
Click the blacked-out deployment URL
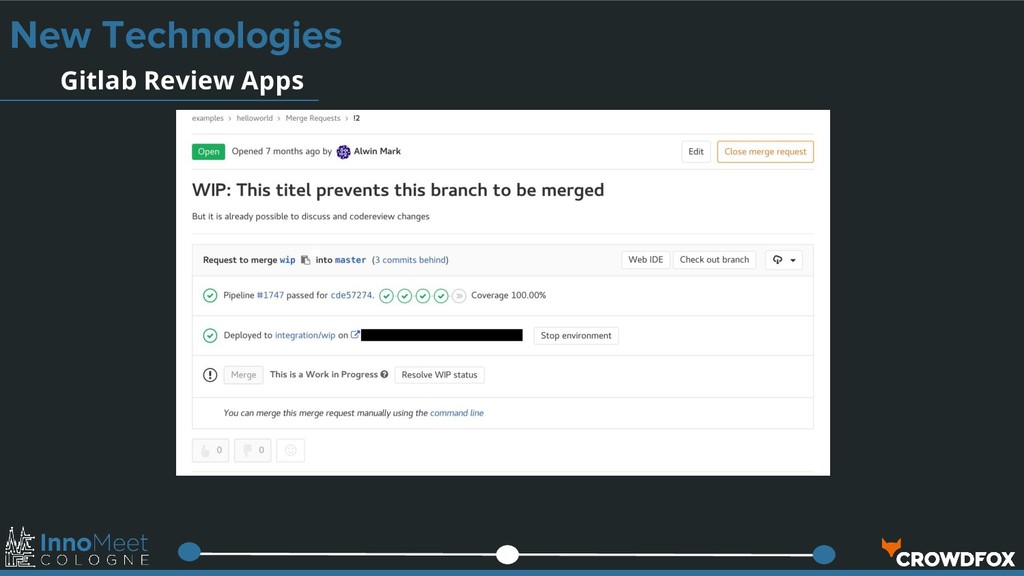click(442, 335)
